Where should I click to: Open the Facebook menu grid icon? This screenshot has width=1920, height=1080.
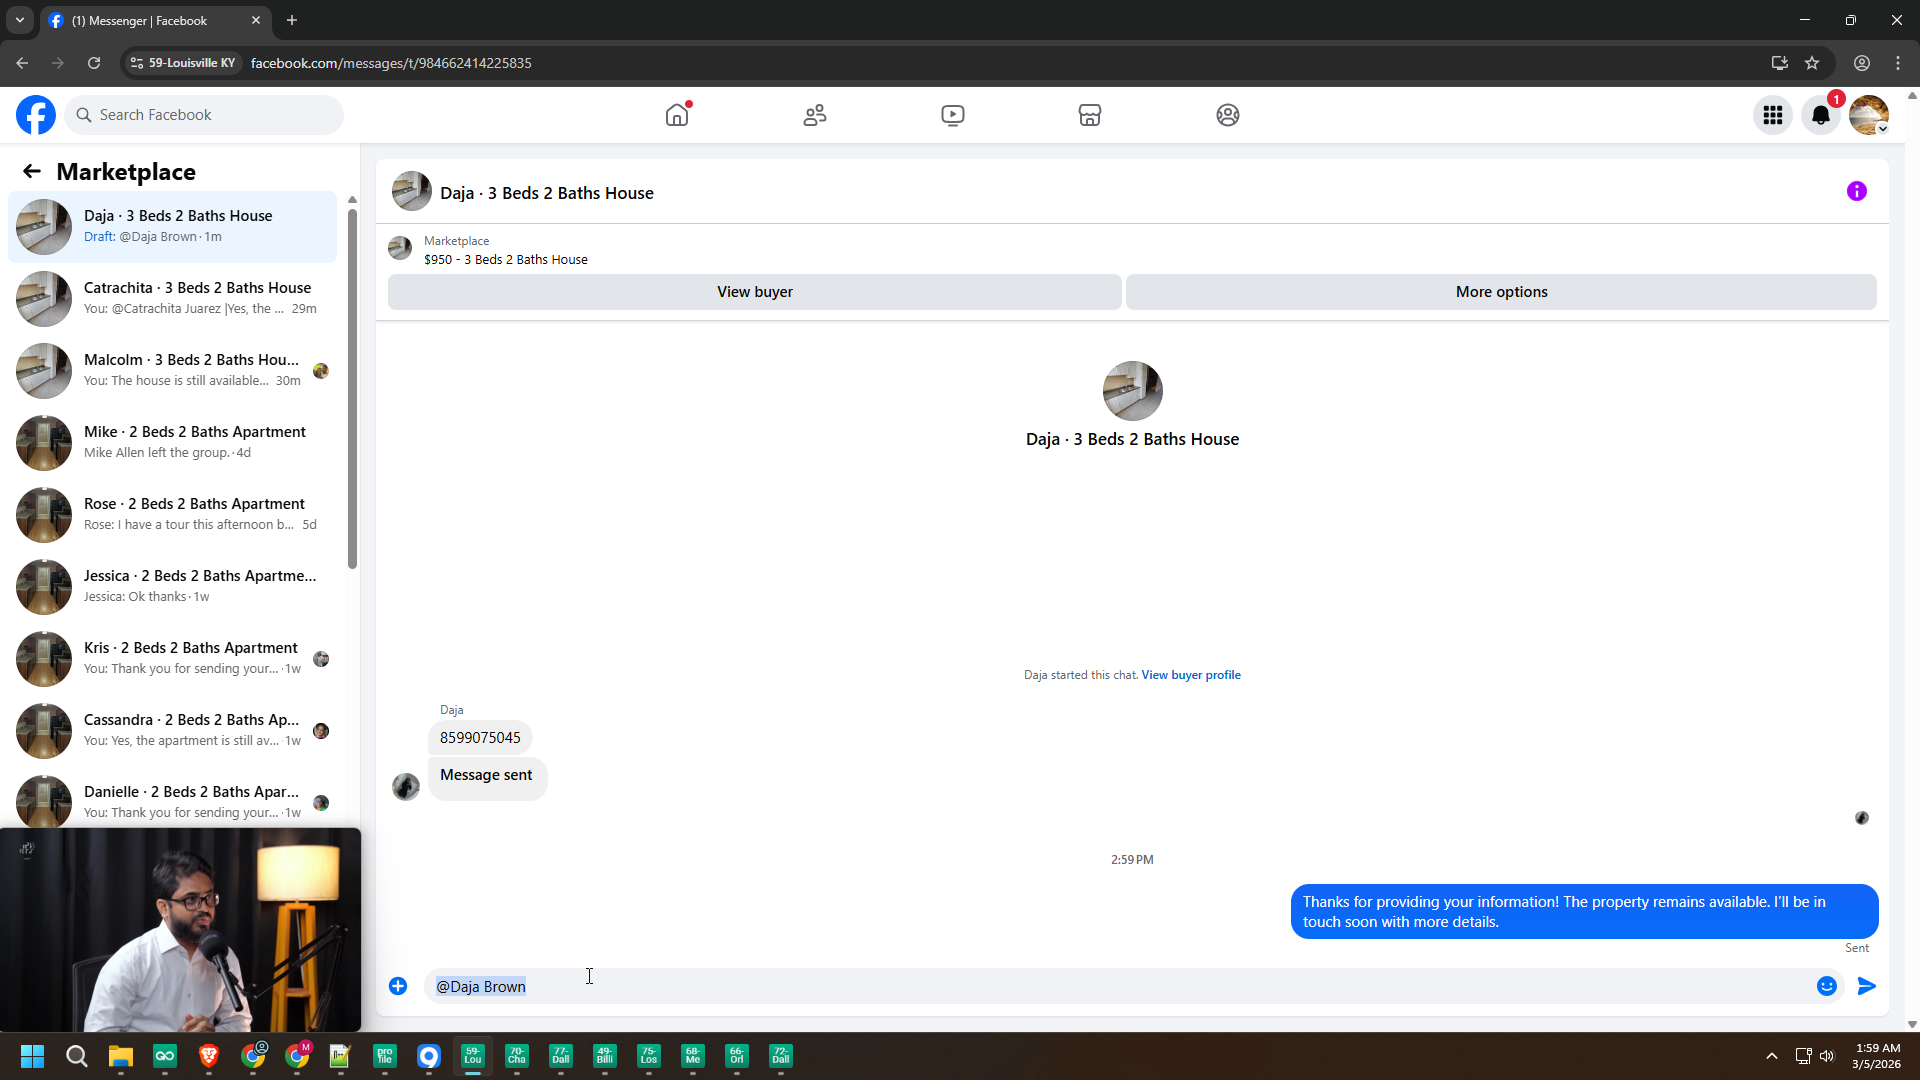[1773, 115]
